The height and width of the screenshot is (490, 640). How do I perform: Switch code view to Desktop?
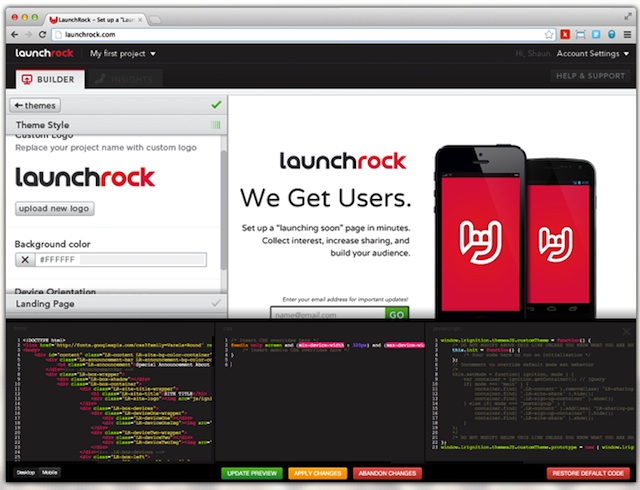(26, 472)
